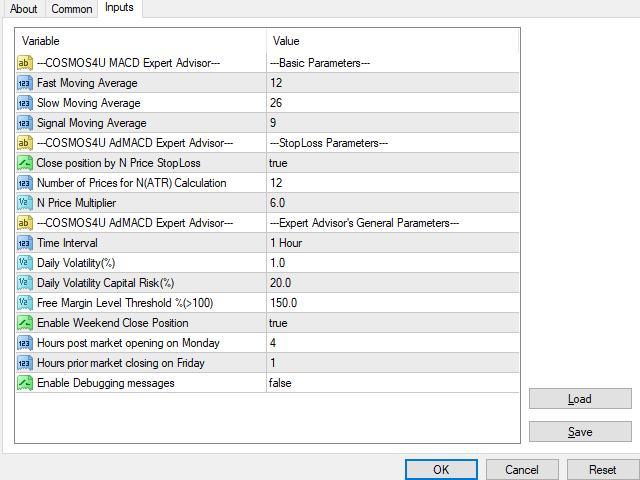The height and width of the screenshot is (480, 640).
Task: Select 'Hours post market opening on Monday' label
Action: pos(128,343)
